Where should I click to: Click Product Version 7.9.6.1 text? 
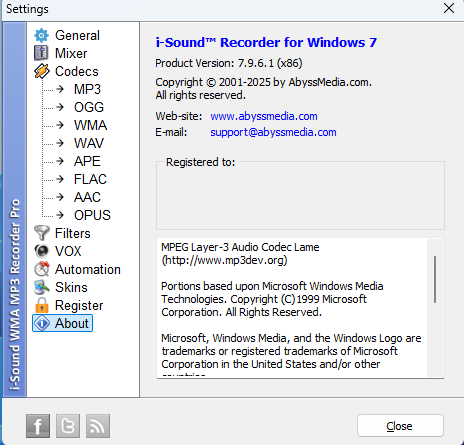click(x=229, y=63)
